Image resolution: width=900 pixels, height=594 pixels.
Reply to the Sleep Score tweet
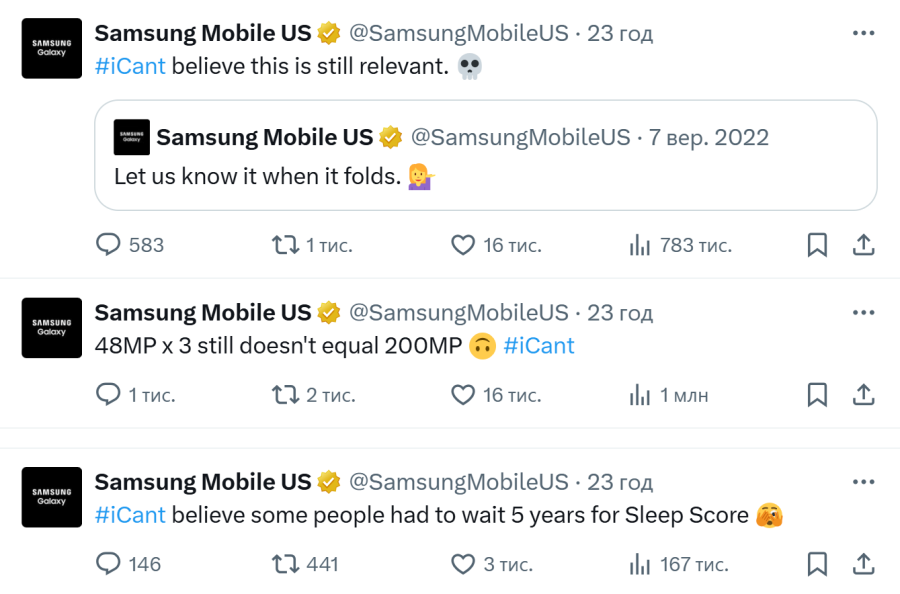pyautogui.click(x=108, y=565)
